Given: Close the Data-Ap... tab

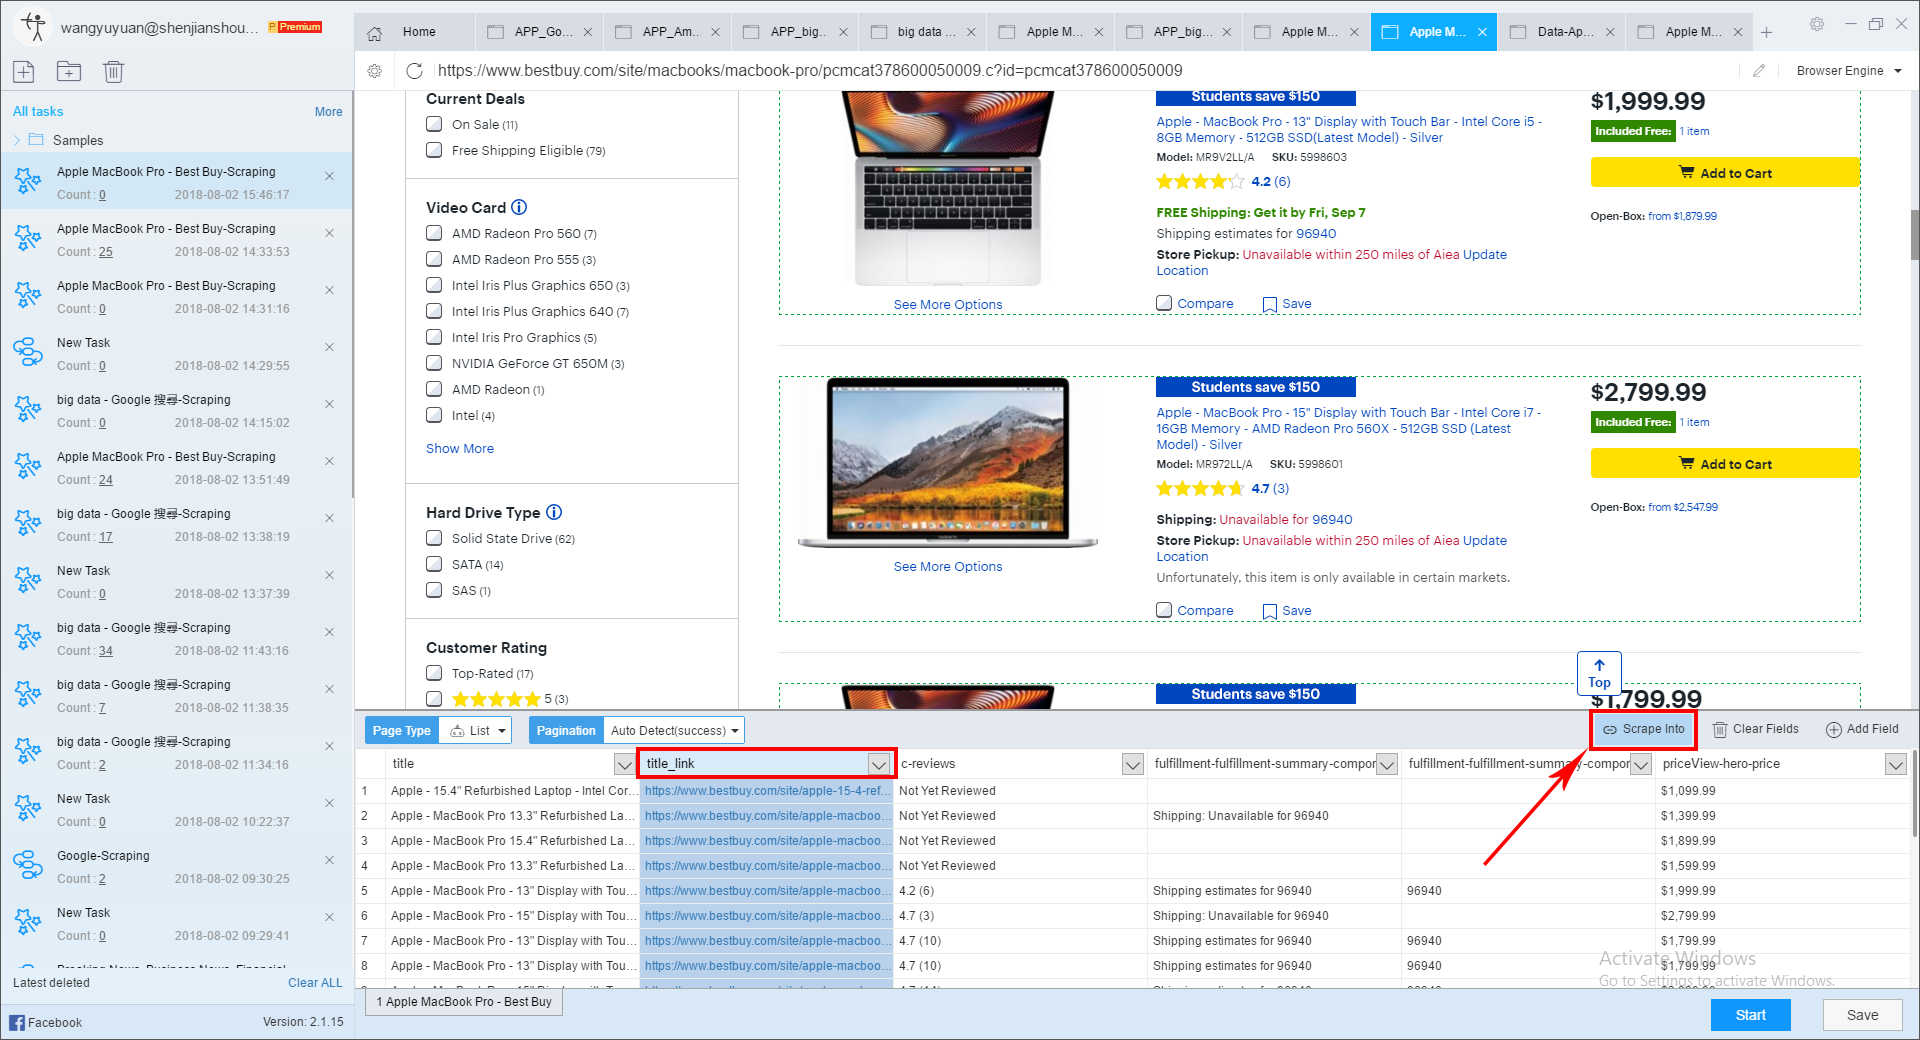Looking at the screenshot, I should point(1610,32).
